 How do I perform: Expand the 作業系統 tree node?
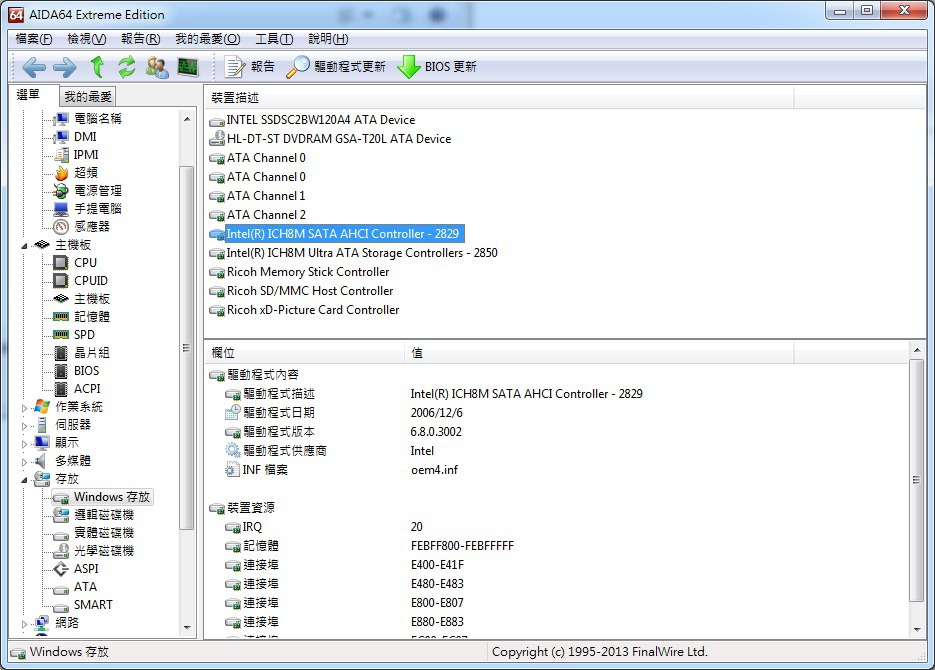pyautogui.click(x=24, y=408)
